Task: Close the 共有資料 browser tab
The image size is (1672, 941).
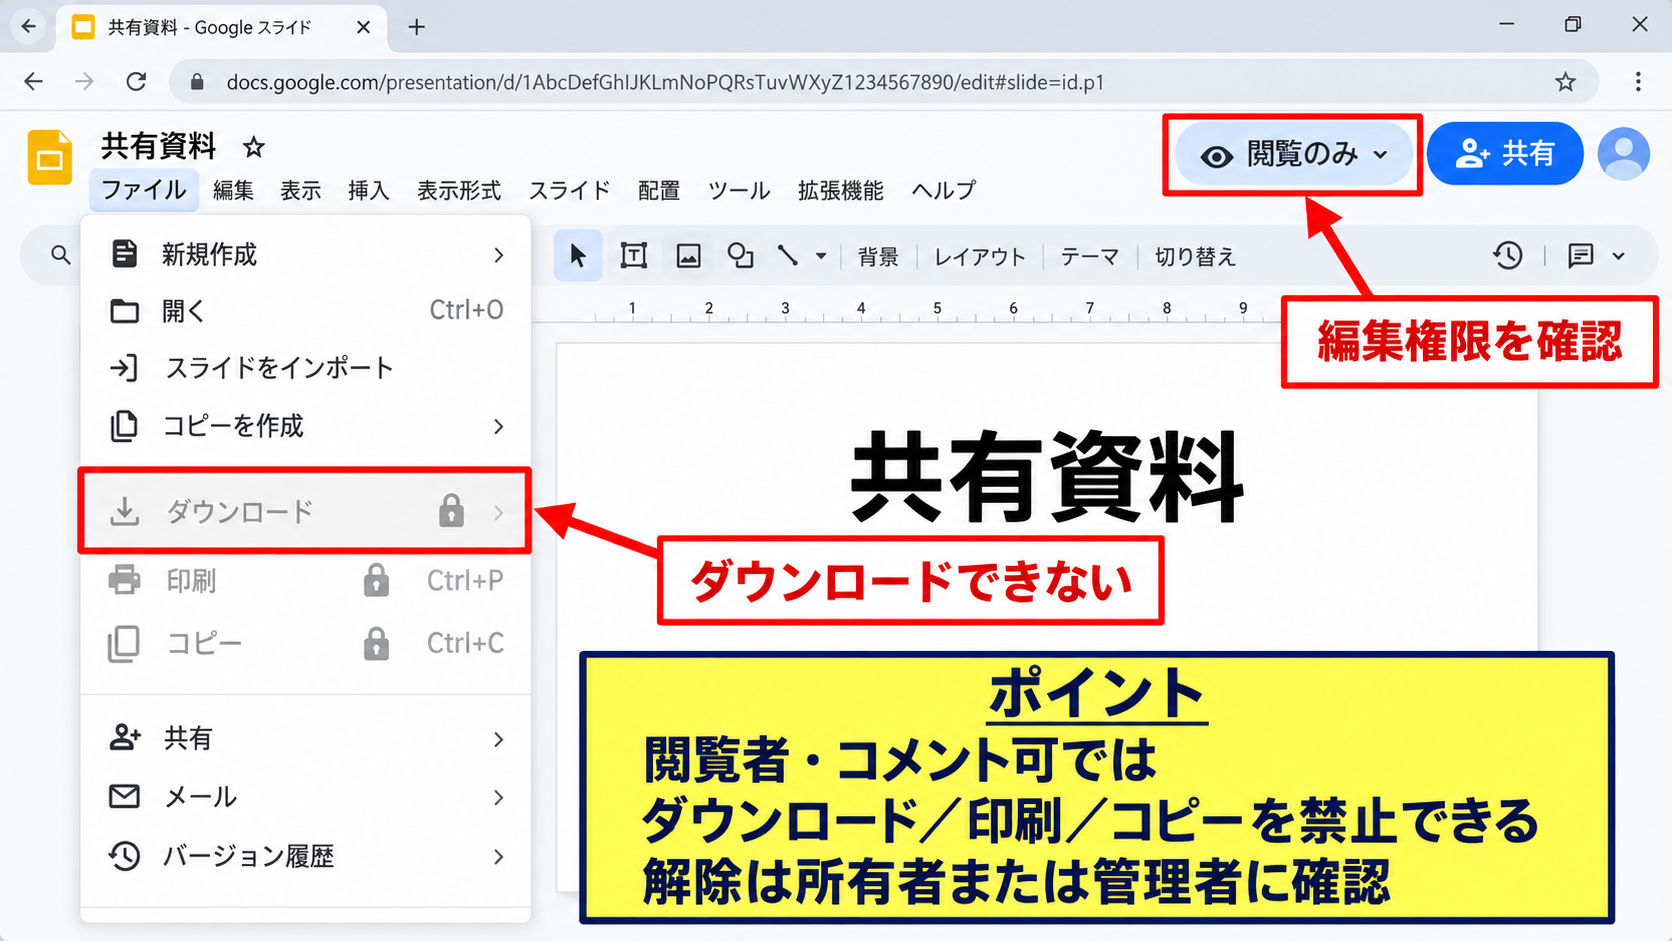Action: (363, 27)
